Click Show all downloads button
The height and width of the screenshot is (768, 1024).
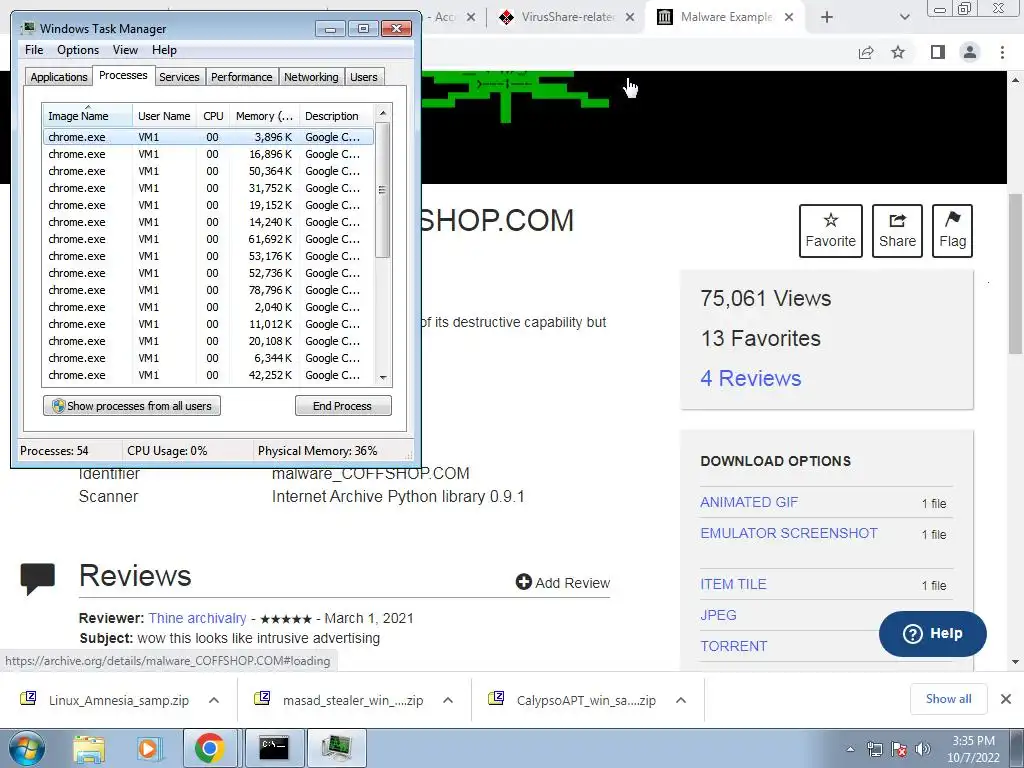click(948, 699)
